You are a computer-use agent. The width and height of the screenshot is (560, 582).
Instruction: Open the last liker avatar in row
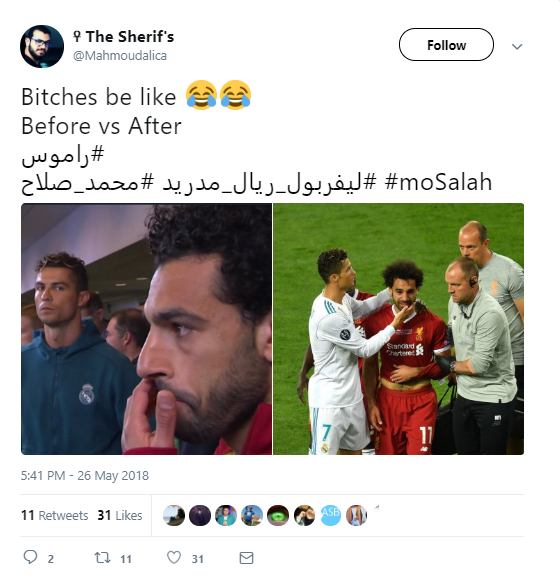point(356,515)
